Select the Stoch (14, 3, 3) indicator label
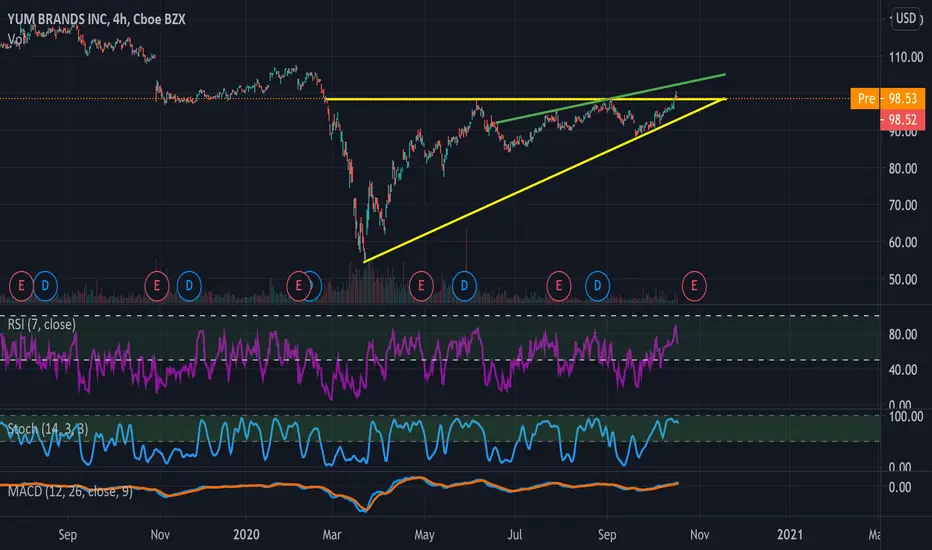932x550 pixels. point(48,429)
